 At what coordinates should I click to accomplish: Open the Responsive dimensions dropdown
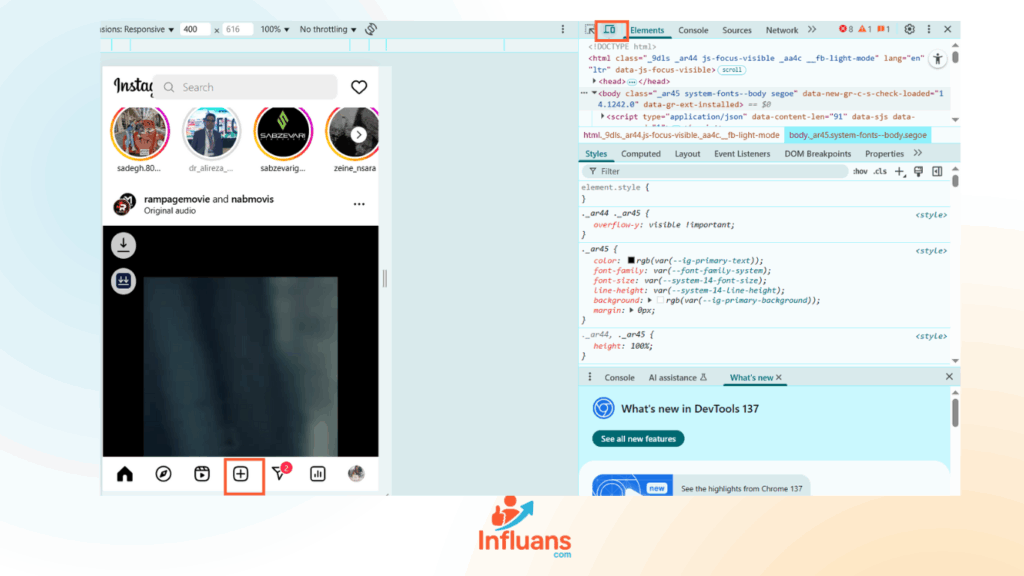[x=140, y=29]
